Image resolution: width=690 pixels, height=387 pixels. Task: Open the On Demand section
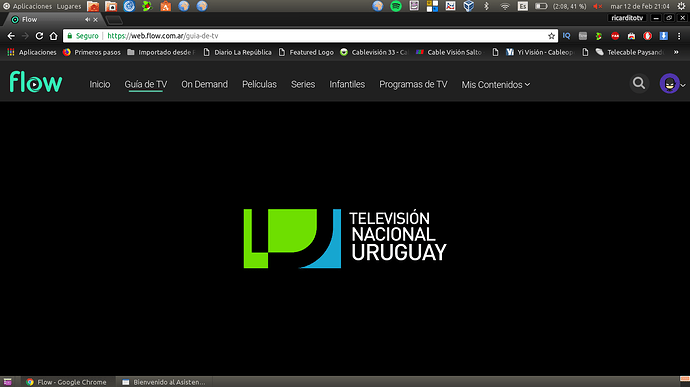click(205, 84)
